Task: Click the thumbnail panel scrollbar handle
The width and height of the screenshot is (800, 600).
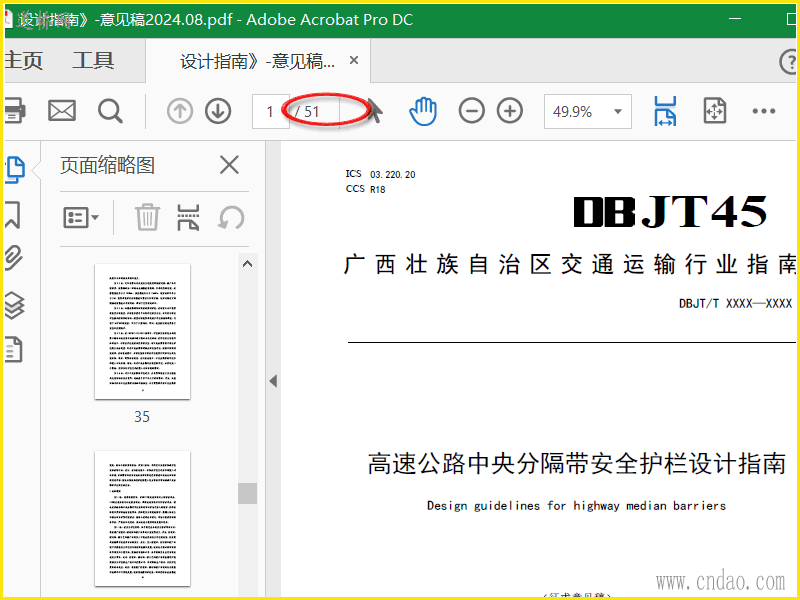Action: pos(247,493)
